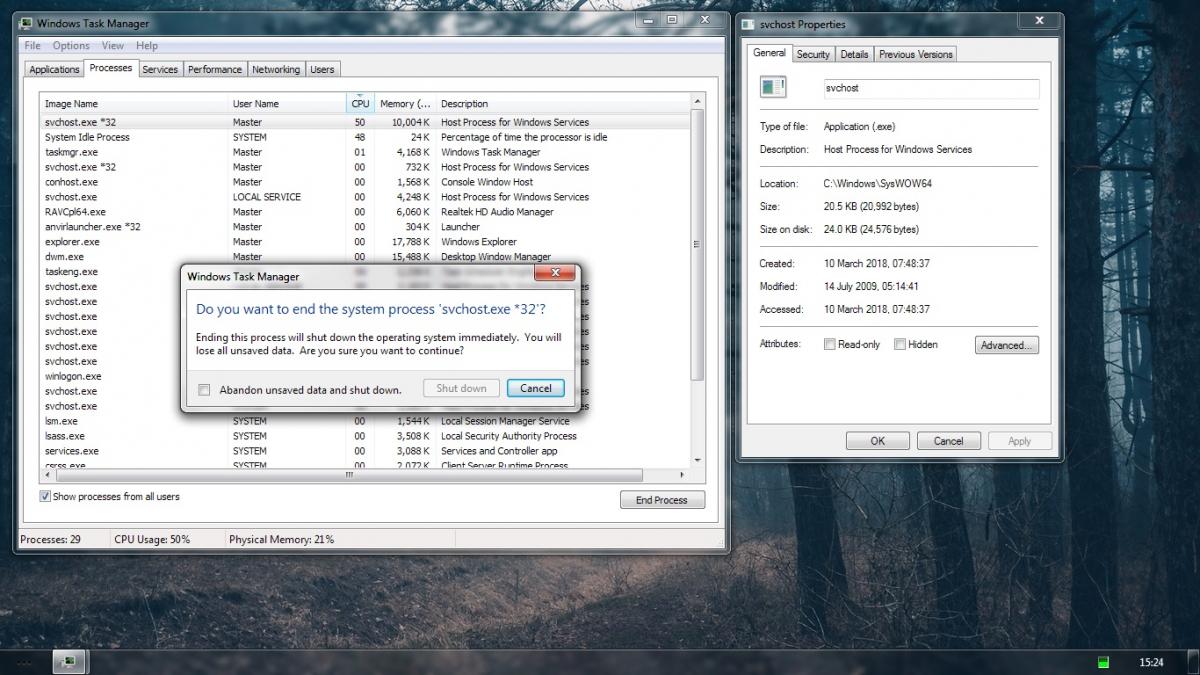Switch to the Services tab
The image size is (1200, 675).
pyautogui.click(x=160, y=70)
